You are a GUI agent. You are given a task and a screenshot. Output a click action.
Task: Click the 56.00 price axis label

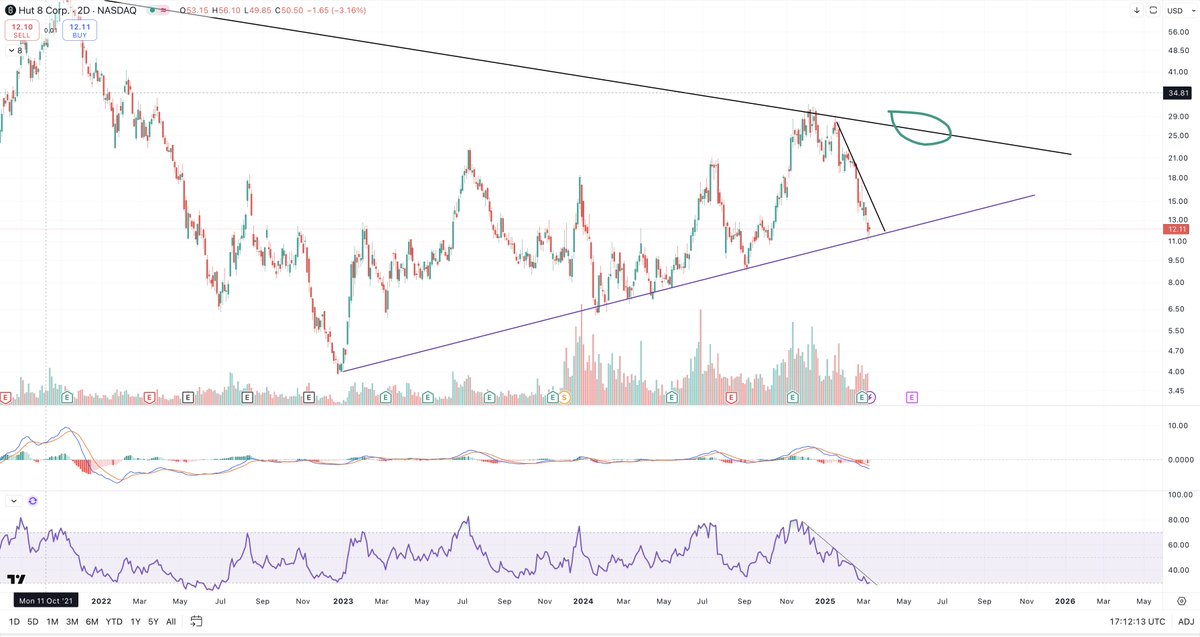pyautogui.click(x=1177, y=32)
